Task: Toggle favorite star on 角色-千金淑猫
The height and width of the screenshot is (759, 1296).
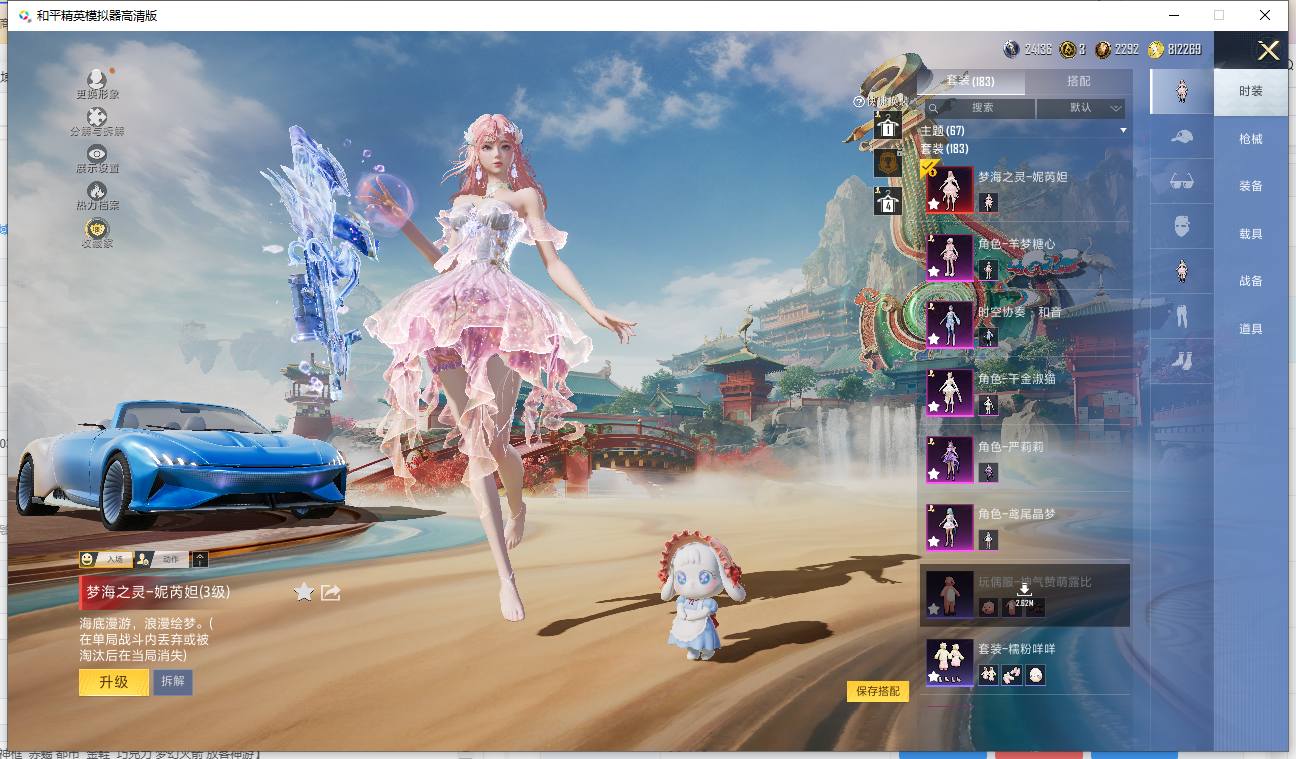Action: 934,406
